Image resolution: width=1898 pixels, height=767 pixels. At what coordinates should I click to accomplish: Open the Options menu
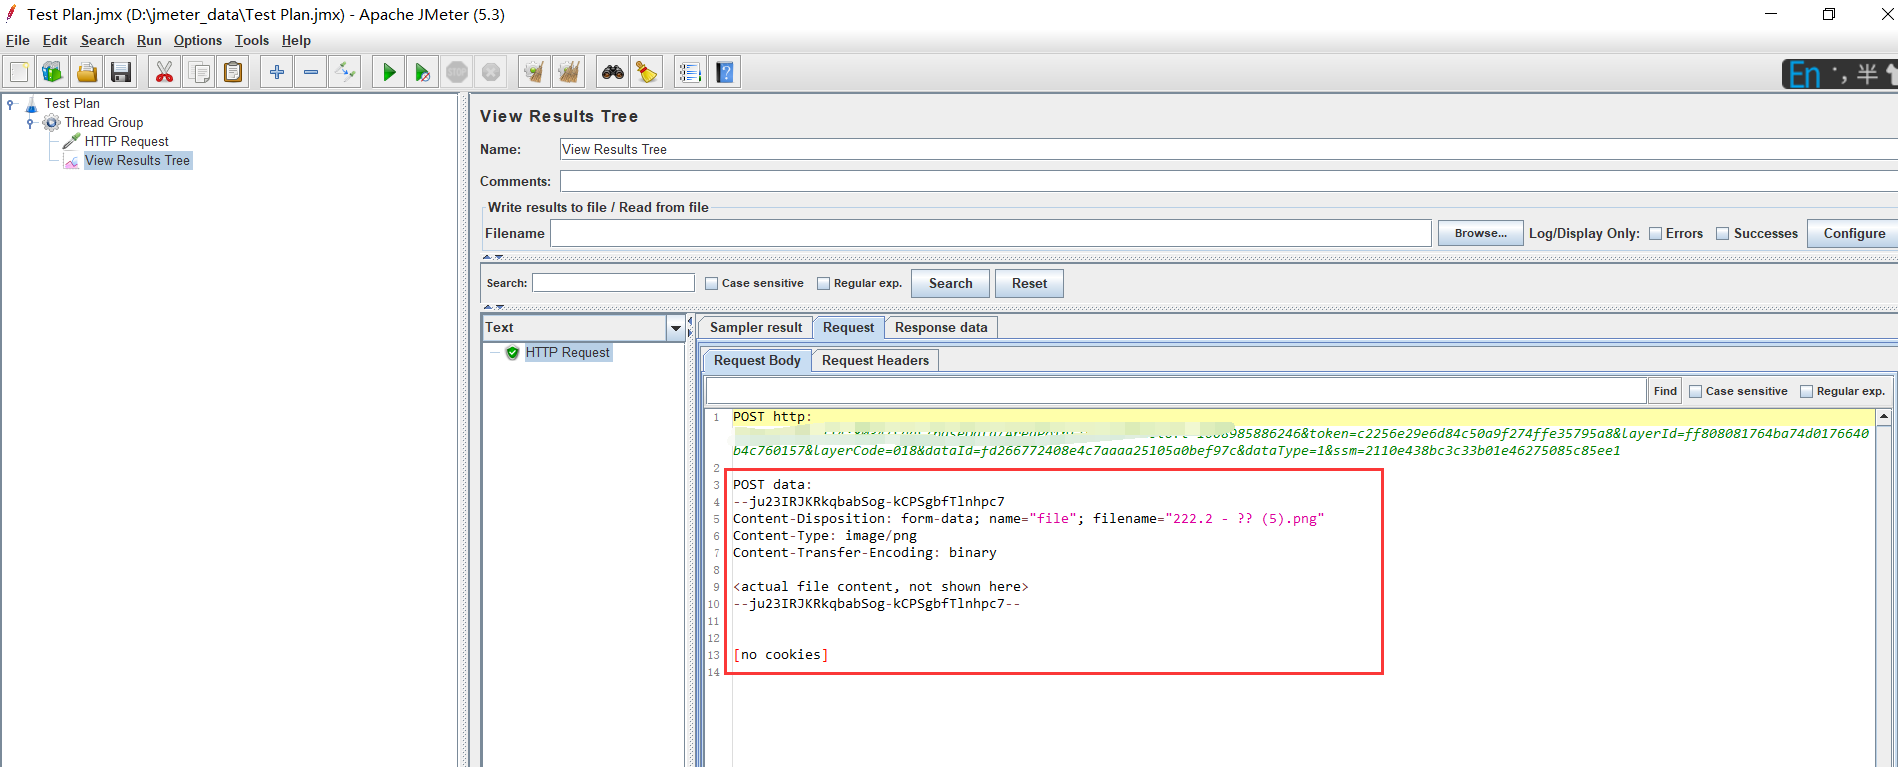198,40
